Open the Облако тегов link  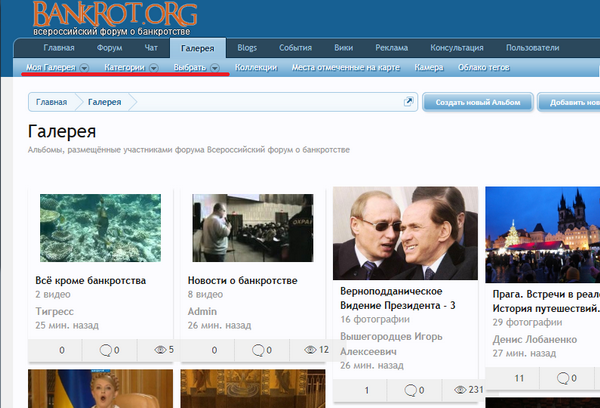click(485, 68)
